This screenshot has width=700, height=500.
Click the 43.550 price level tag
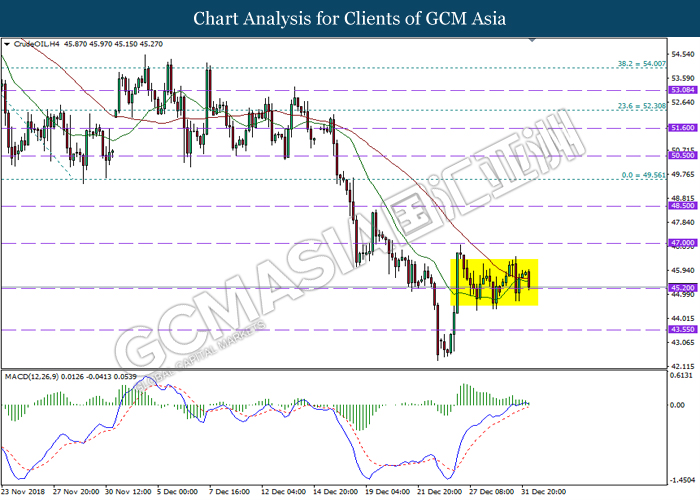point(683,329)
